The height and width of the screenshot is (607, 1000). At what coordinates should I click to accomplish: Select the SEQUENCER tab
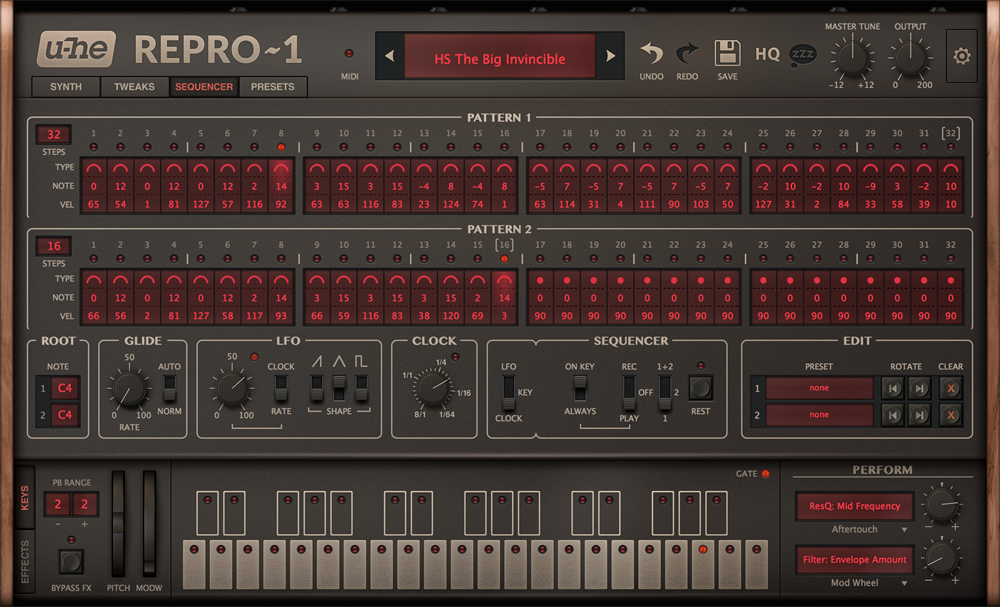204,87
